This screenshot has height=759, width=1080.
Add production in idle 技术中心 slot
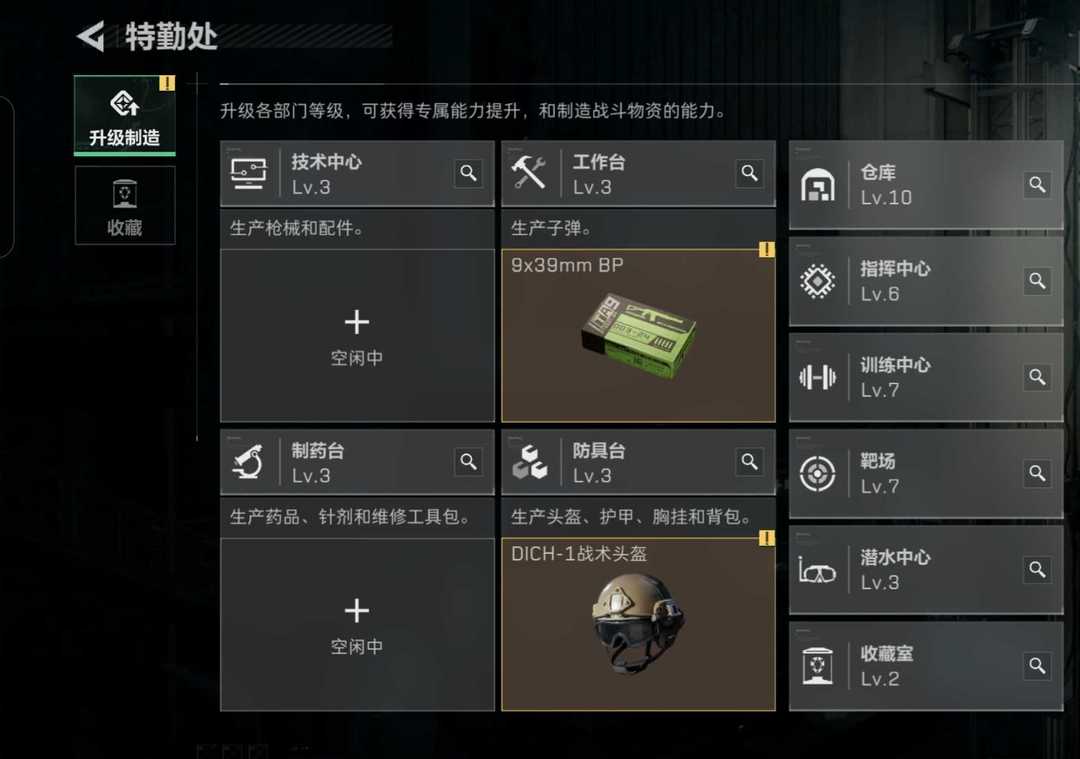click(x=357, y=335)
